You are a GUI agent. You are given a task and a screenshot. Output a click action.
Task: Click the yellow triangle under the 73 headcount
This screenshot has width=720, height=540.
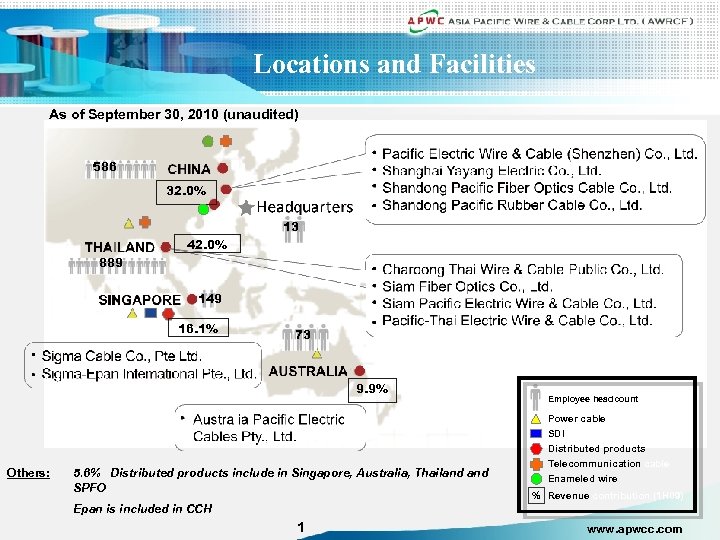point(317,354)
